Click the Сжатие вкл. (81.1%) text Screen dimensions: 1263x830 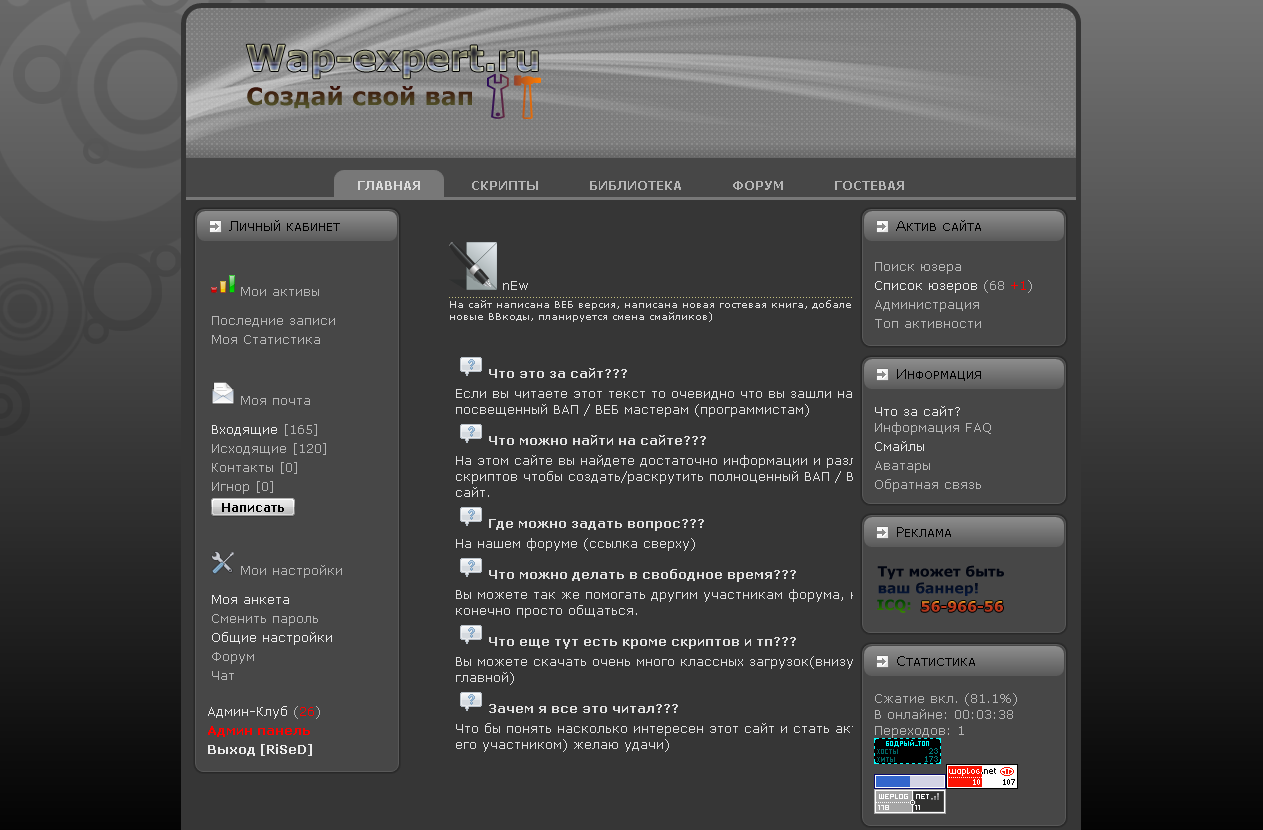[x=946, y=699]
